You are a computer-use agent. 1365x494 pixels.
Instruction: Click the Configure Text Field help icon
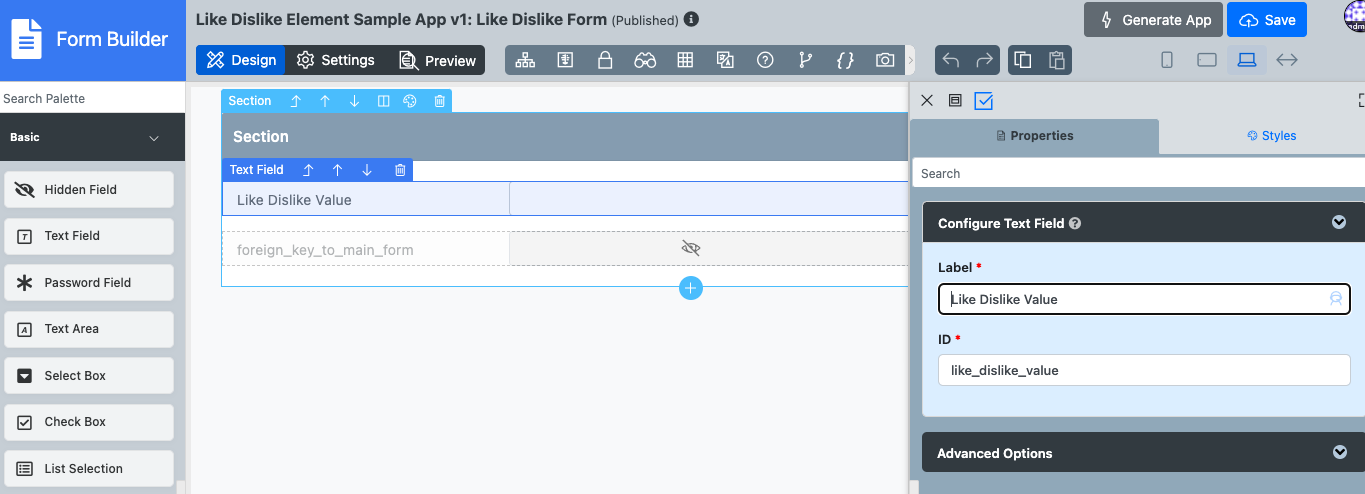tap(1075, 224)
